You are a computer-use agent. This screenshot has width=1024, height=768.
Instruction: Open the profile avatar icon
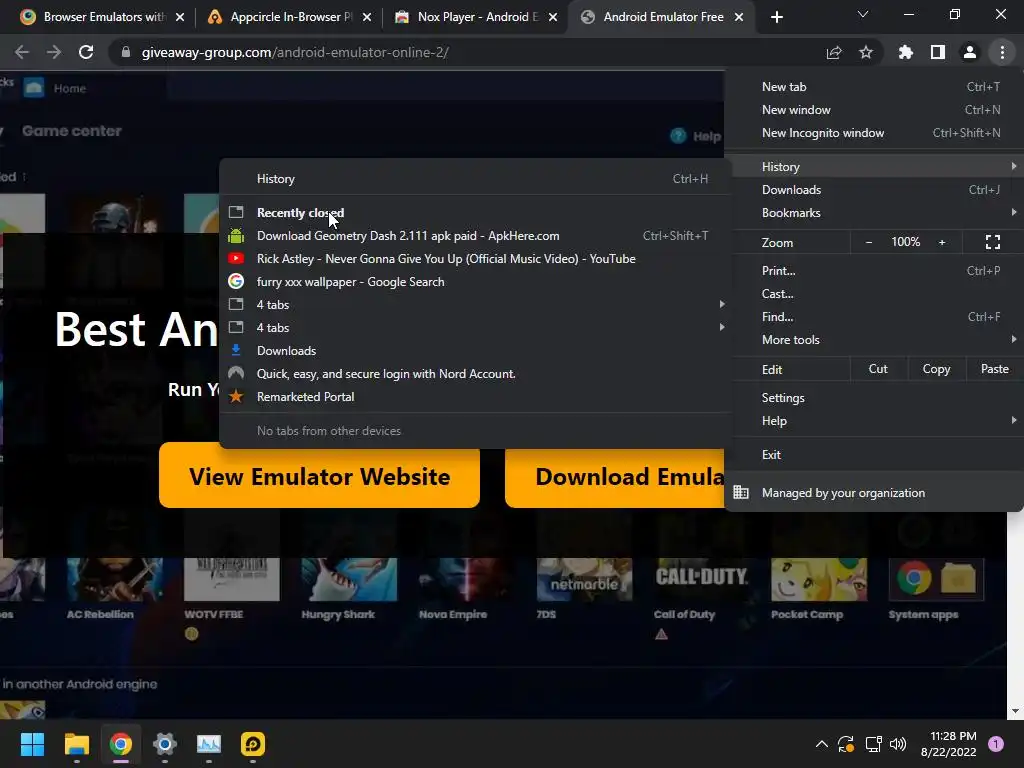(x=970, y=52)
